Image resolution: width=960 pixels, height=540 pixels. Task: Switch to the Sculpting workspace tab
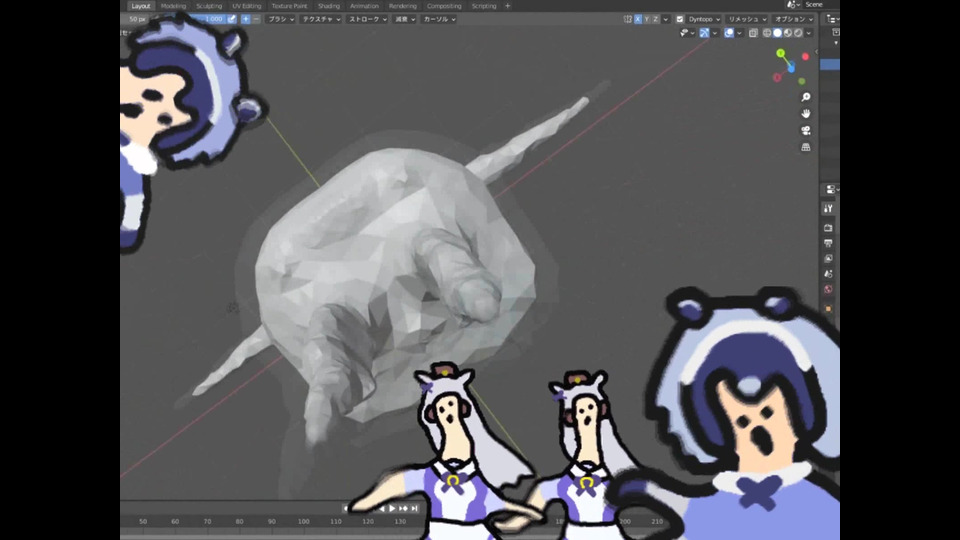[x=209, y=6]
